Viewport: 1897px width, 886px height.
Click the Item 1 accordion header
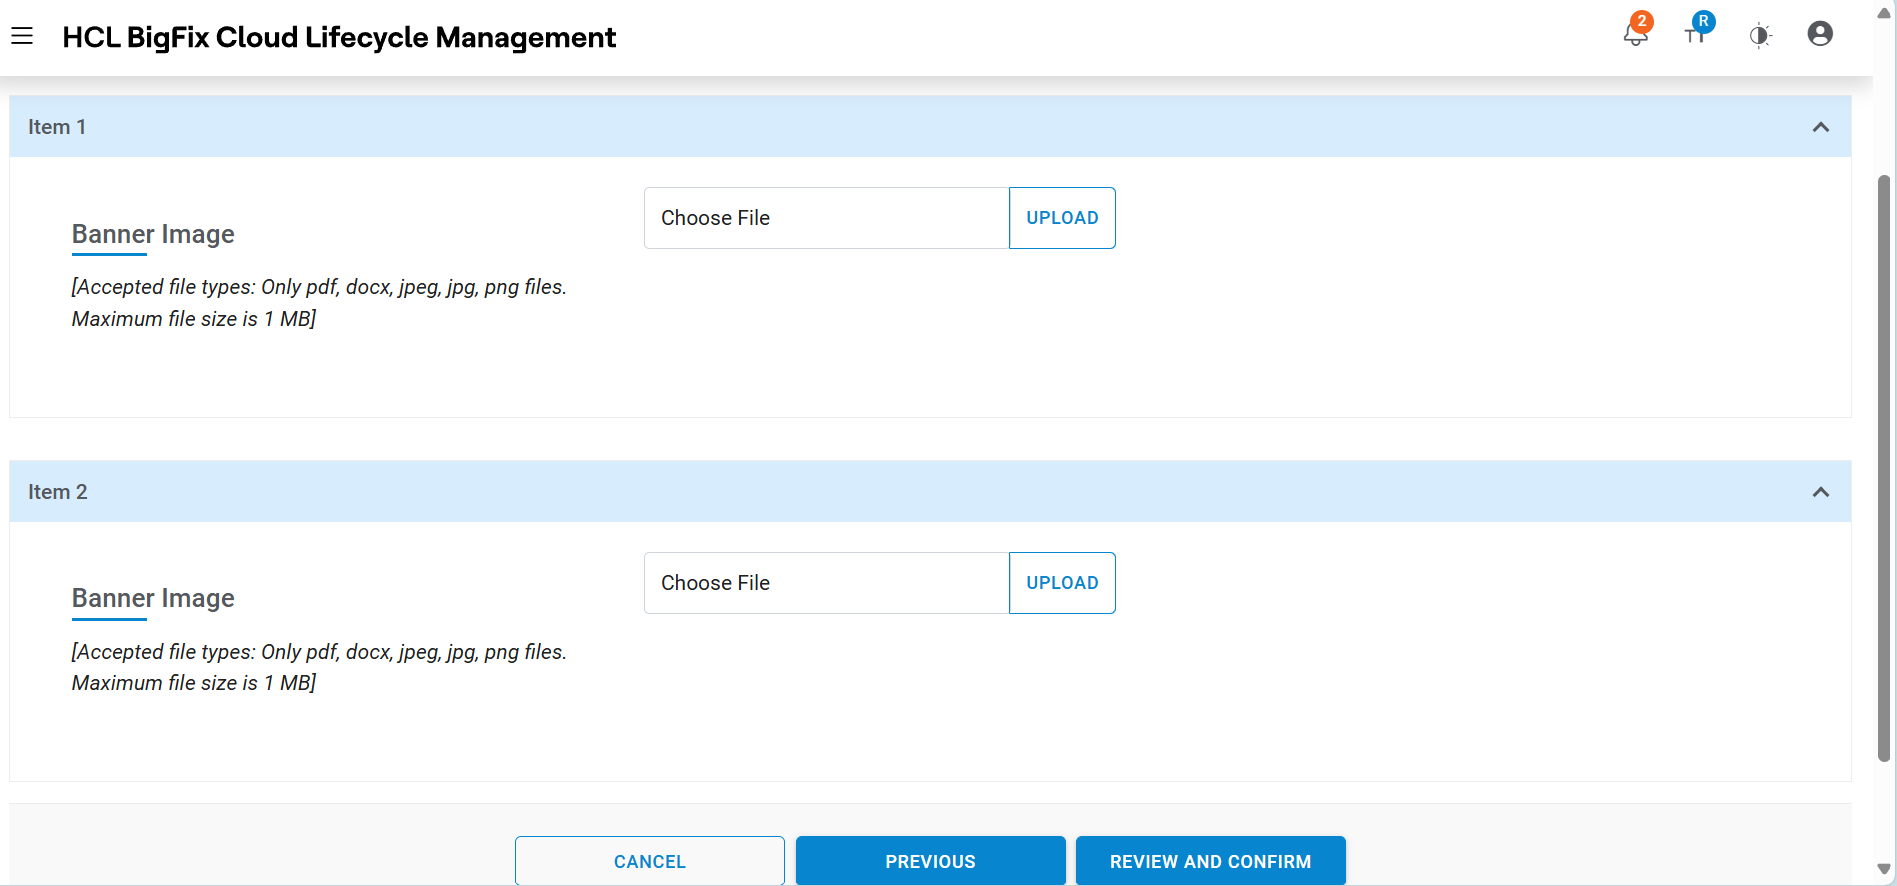900,127
